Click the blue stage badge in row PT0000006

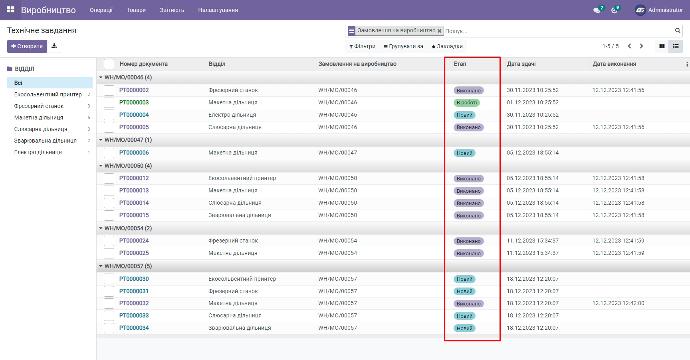464,153
